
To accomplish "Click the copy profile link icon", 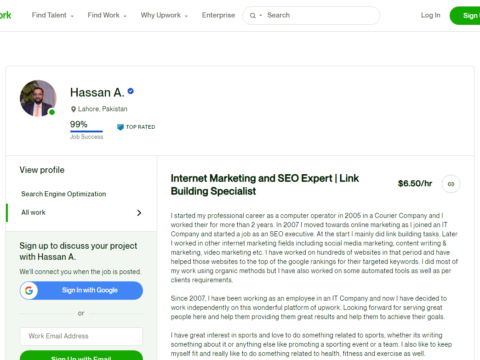I will pos(451,184).
